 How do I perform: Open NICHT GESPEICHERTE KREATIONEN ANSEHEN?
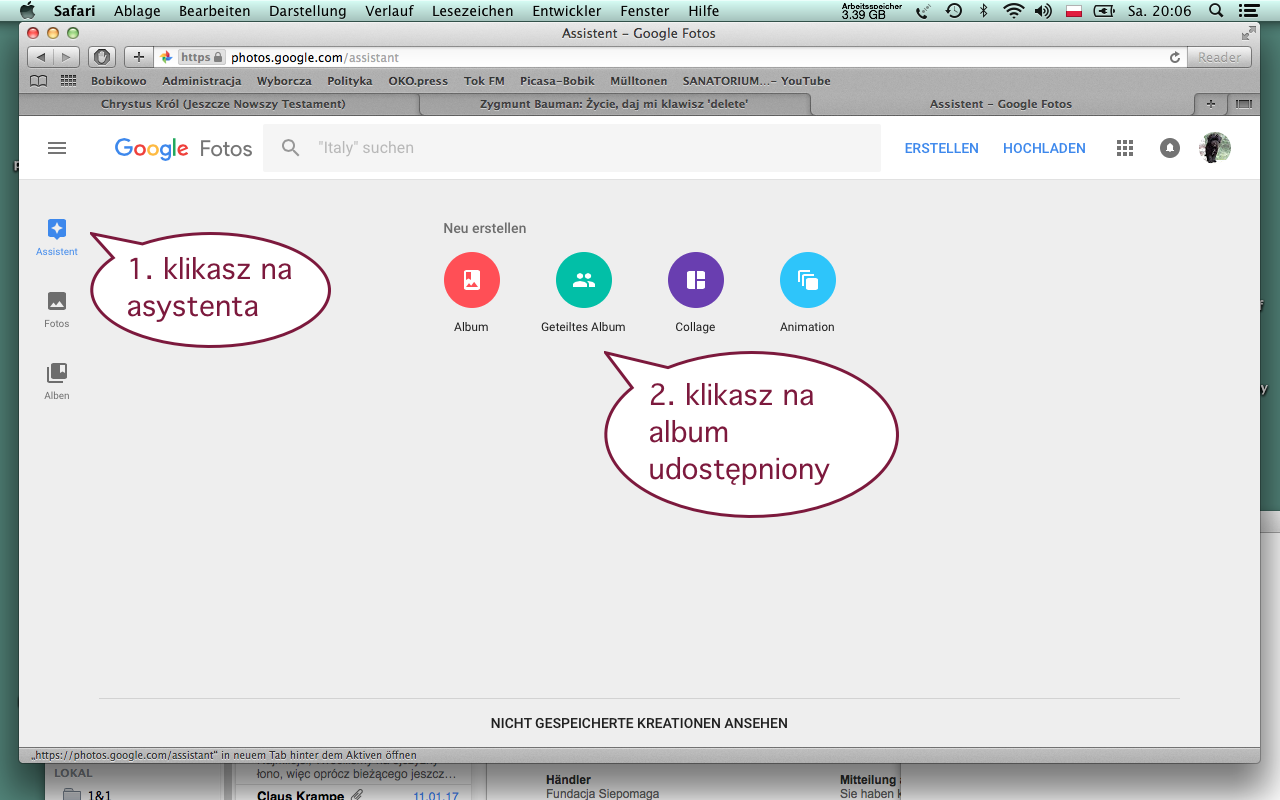639,723
